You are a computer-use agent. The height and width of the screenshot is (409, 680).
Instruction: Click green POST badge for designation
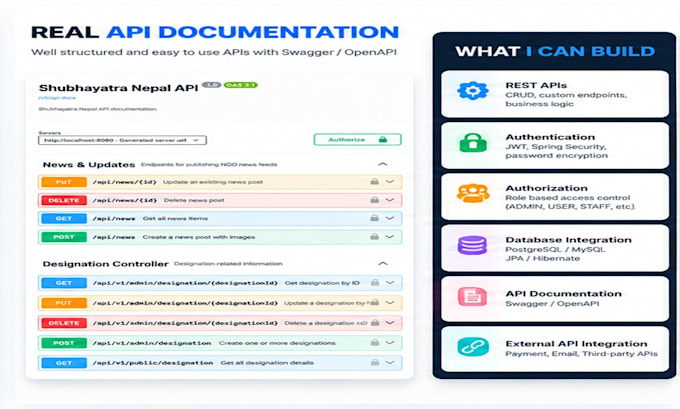[64, 343]
